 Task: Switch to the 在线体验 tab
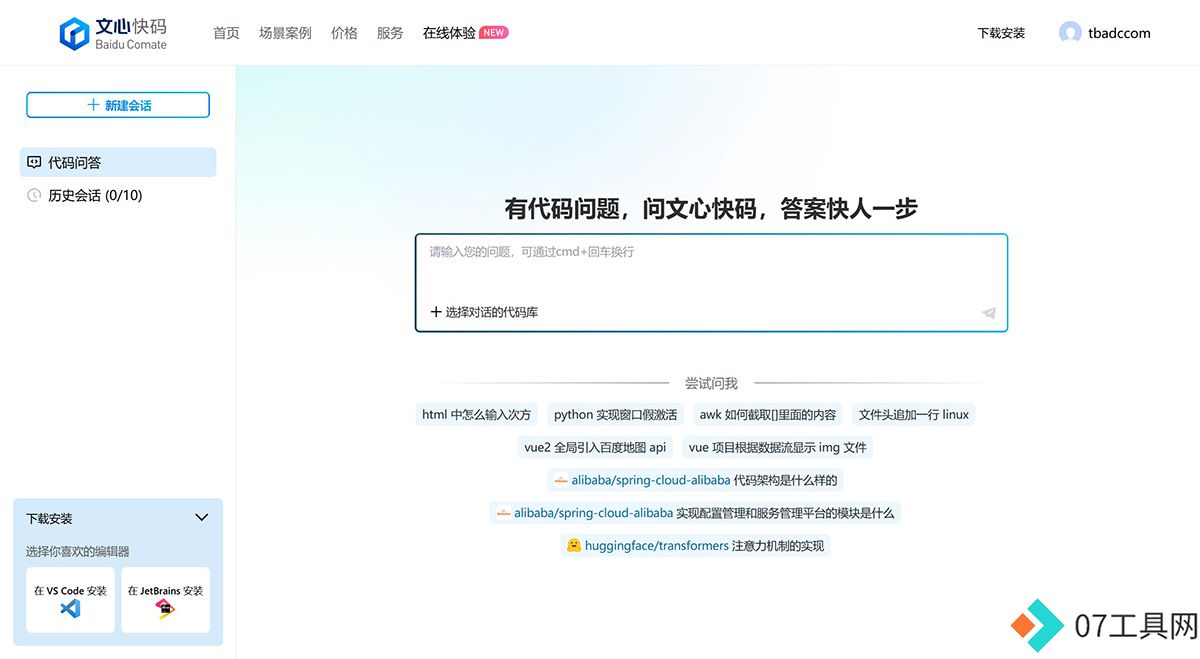click(x=449, y=33)
